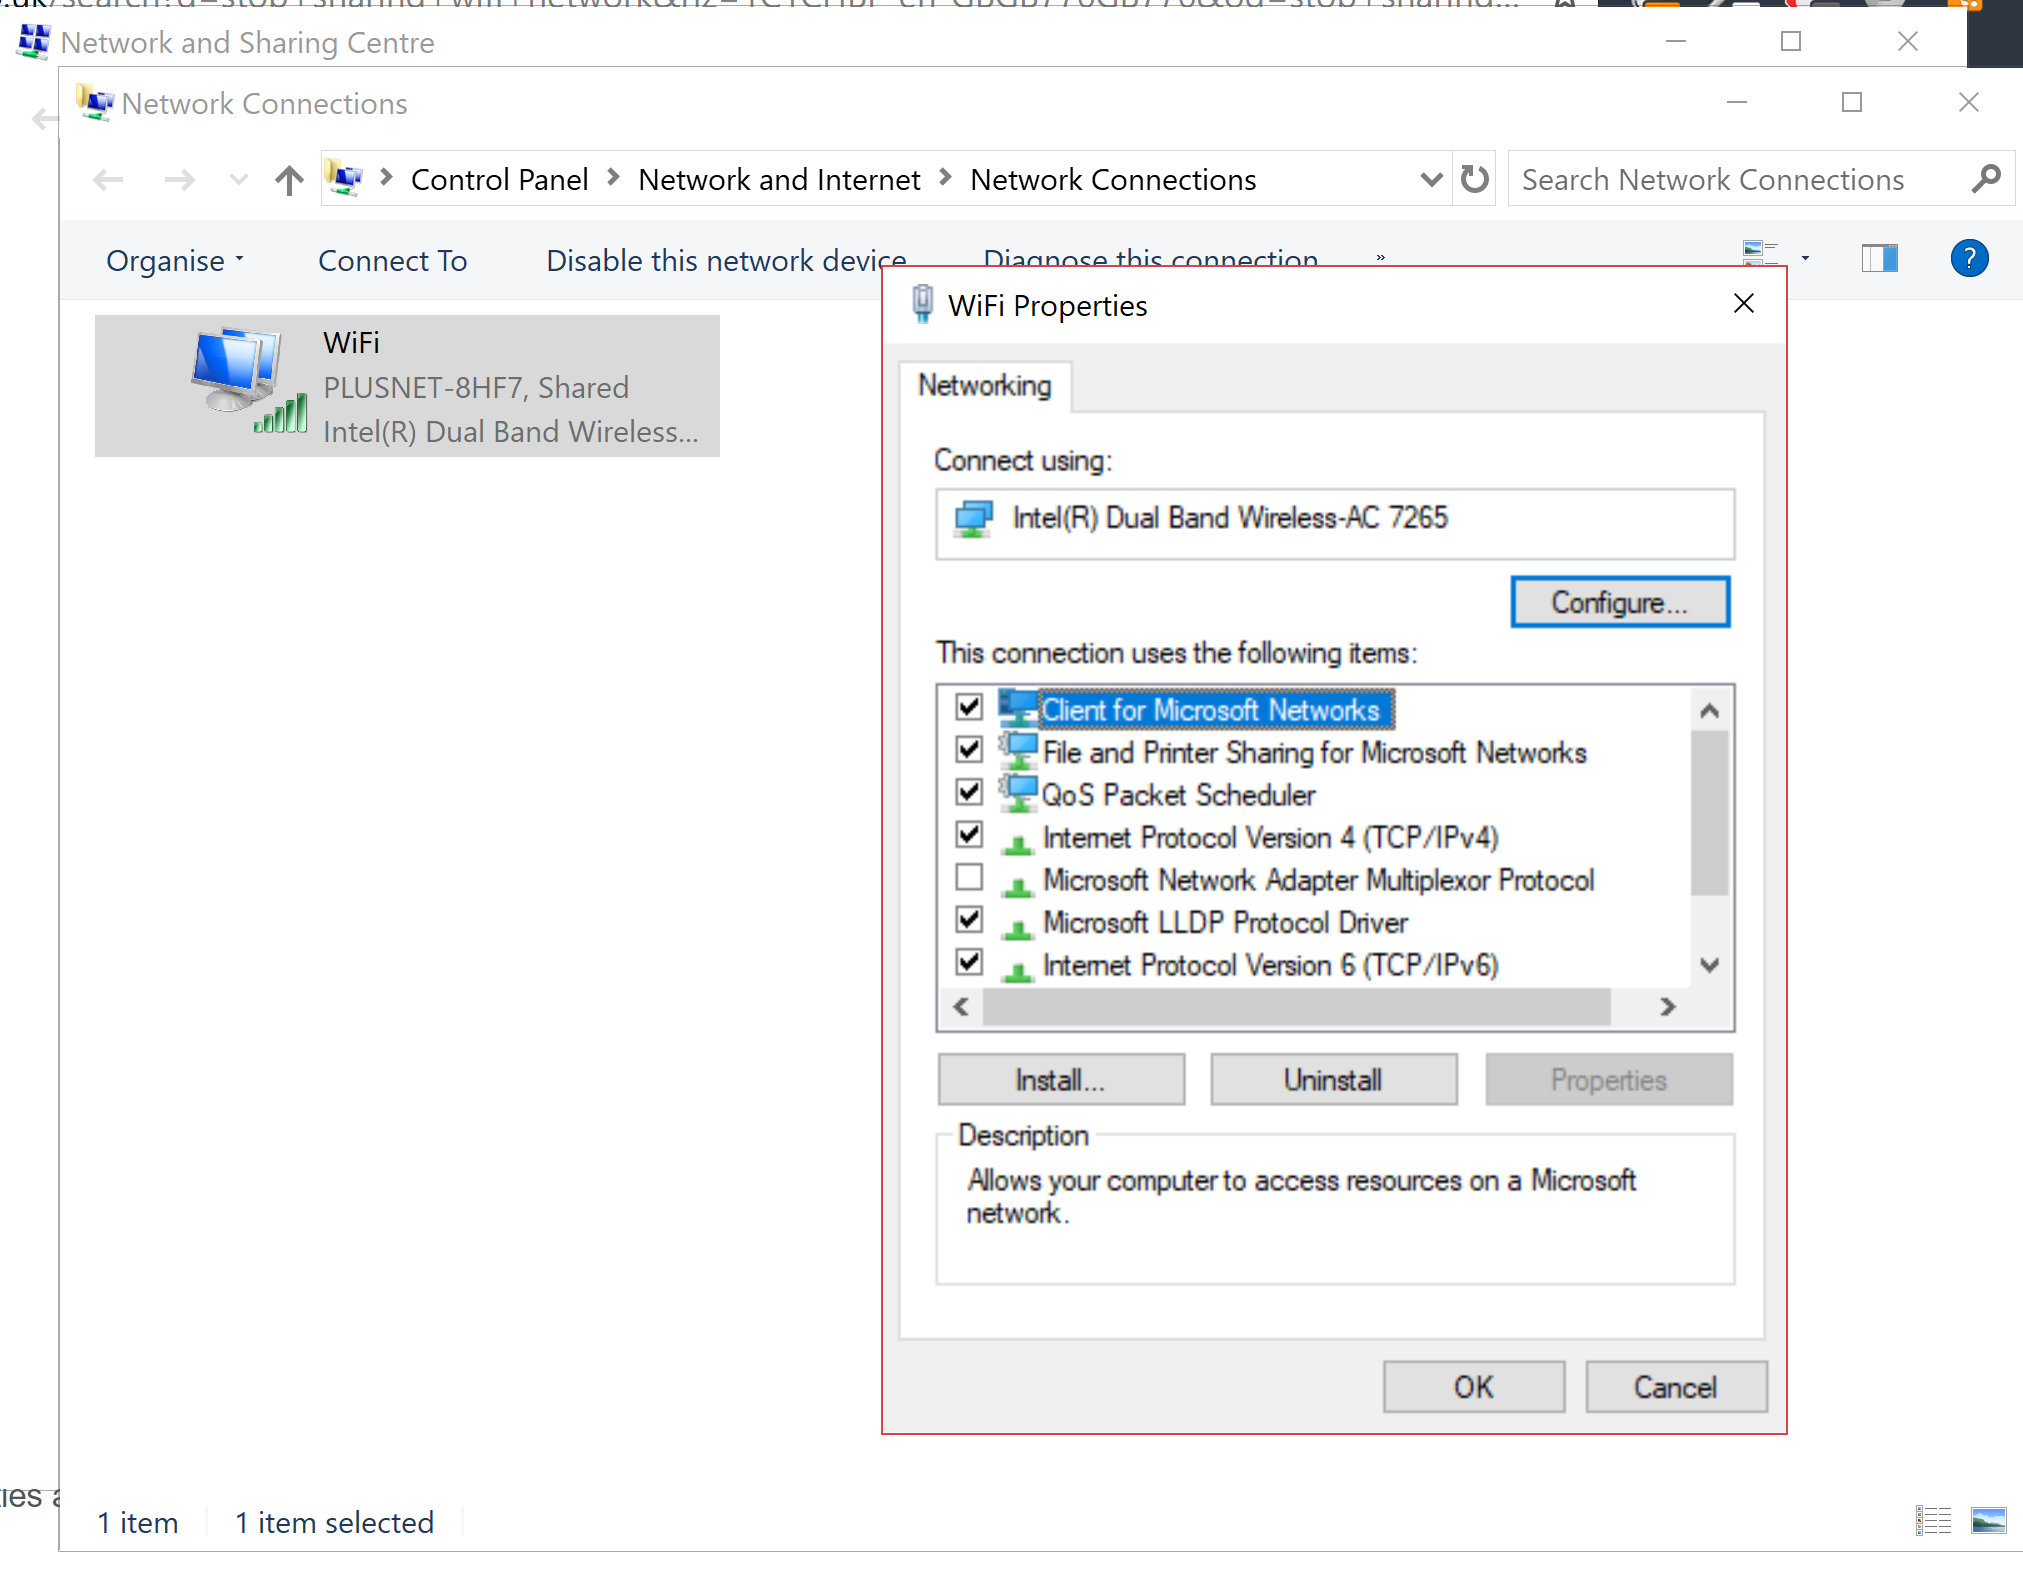Click the Up arrow navigation icon

point(289,180)
